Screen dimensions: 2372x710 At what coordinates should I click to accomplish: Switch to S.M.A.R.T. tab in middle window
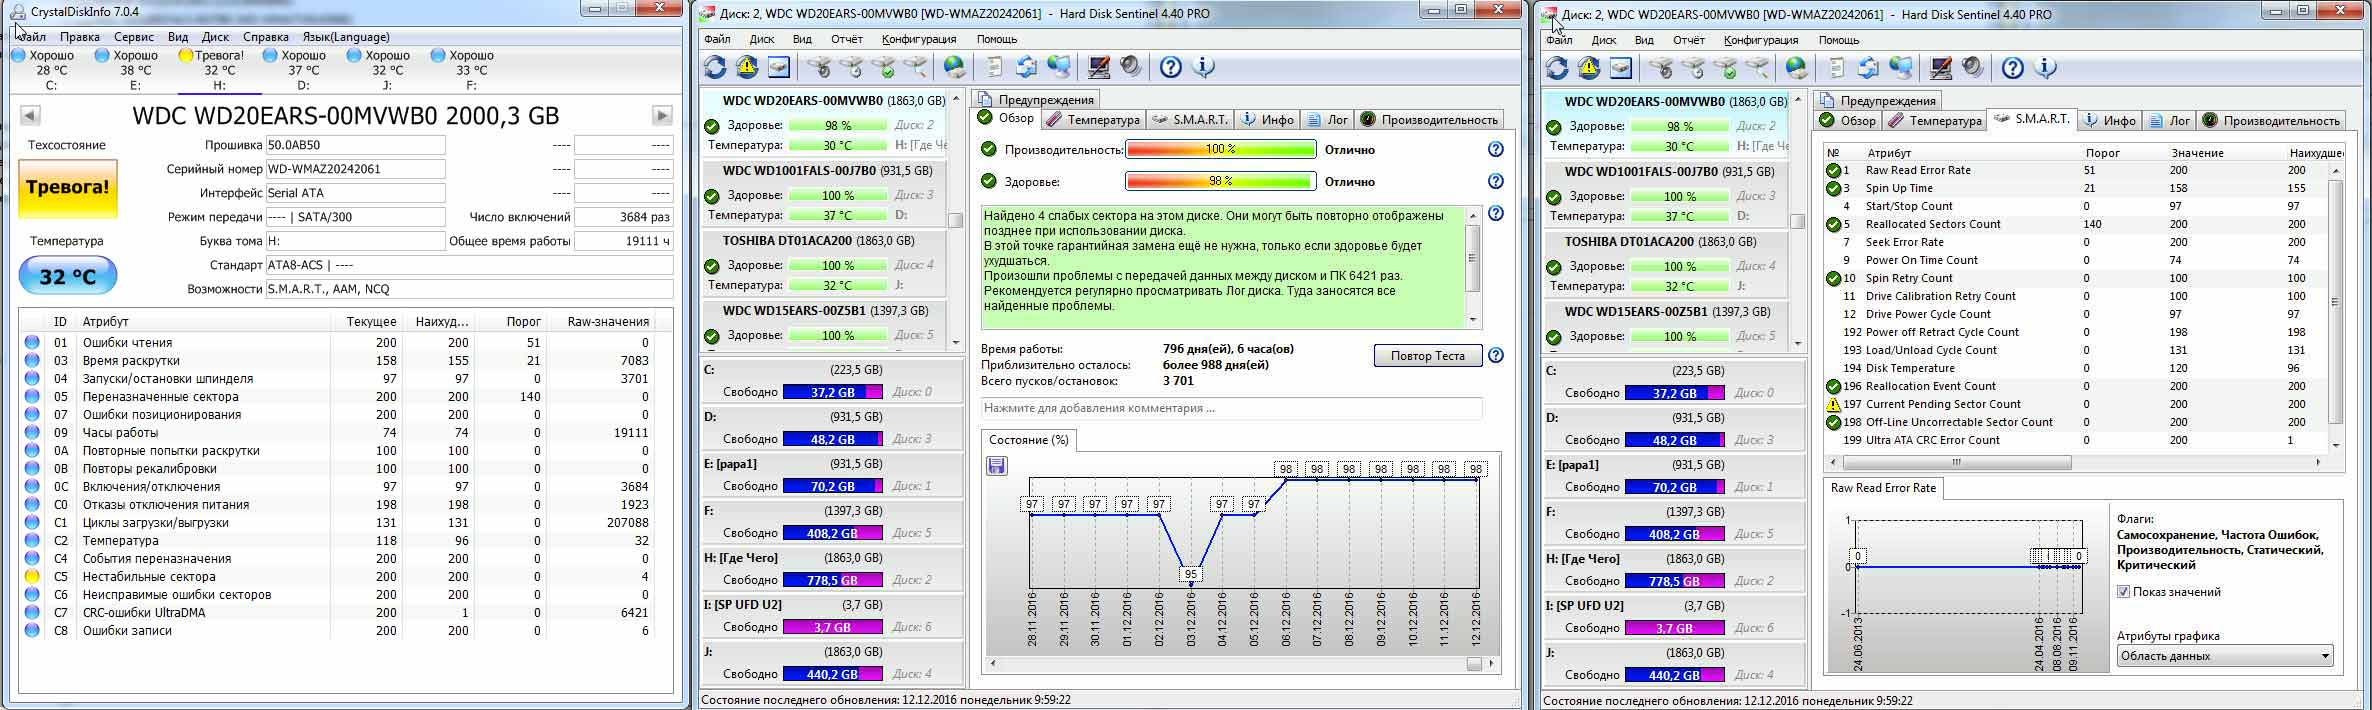click(1189, 119)
